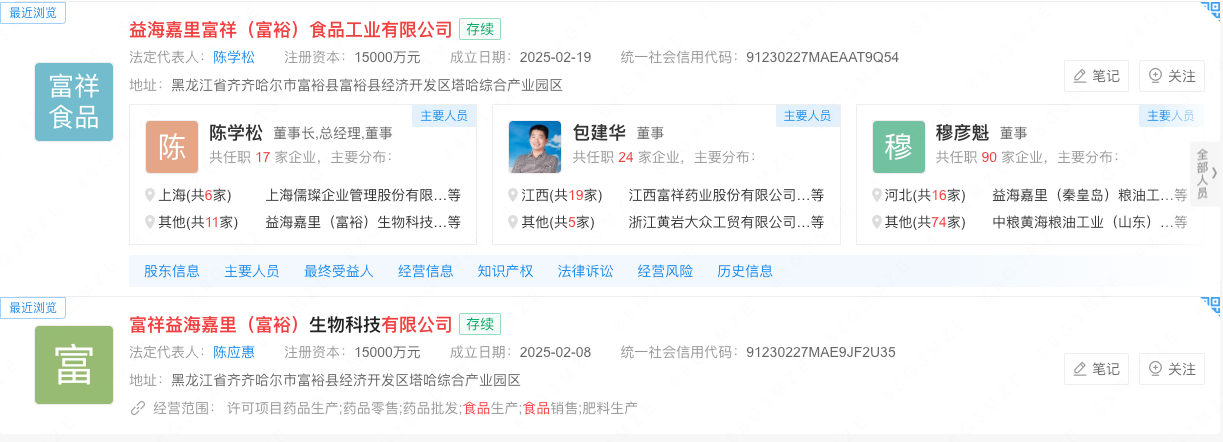Click location pin icon beside 江西(共19家)

point(514,195)
